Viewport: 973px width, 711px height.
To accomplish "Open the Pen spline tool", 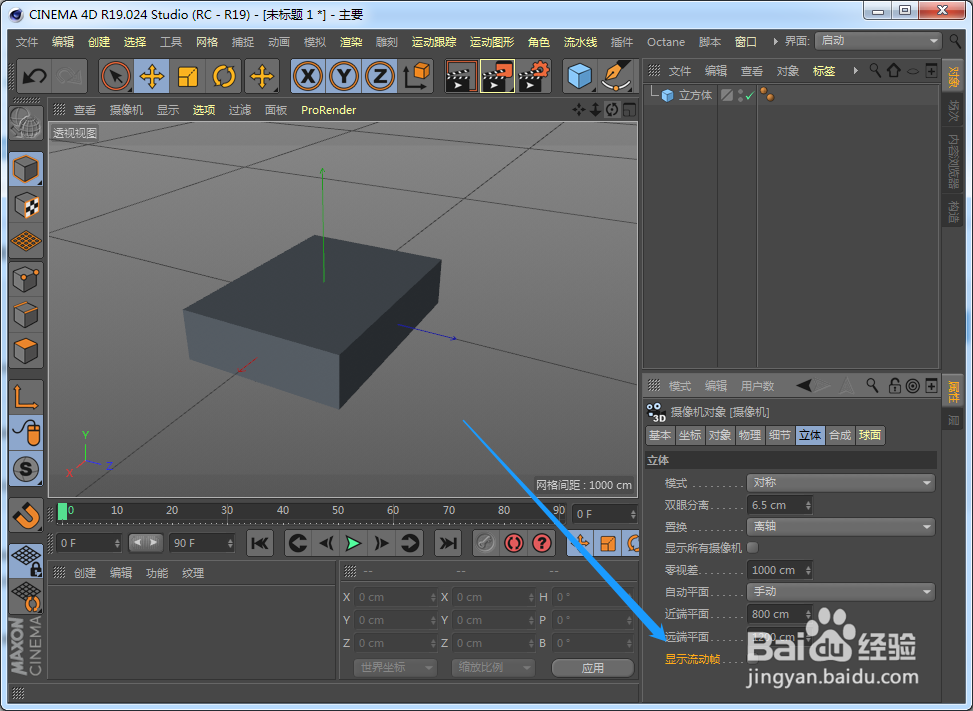I will (x=616, y=77).
